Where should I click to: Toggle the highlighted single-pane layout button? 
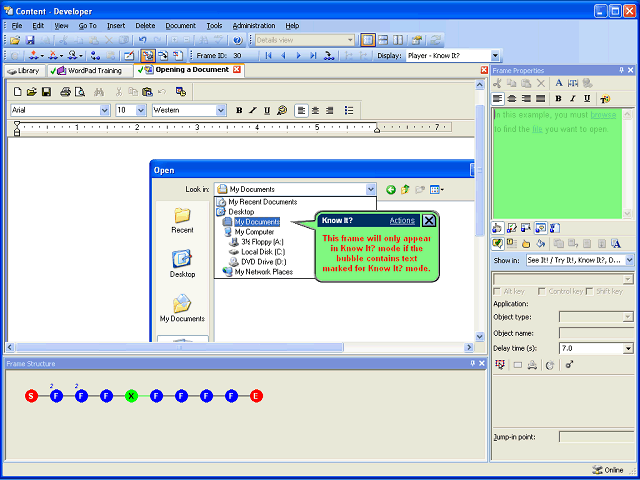pyautogui.click(x=368, y=40)
